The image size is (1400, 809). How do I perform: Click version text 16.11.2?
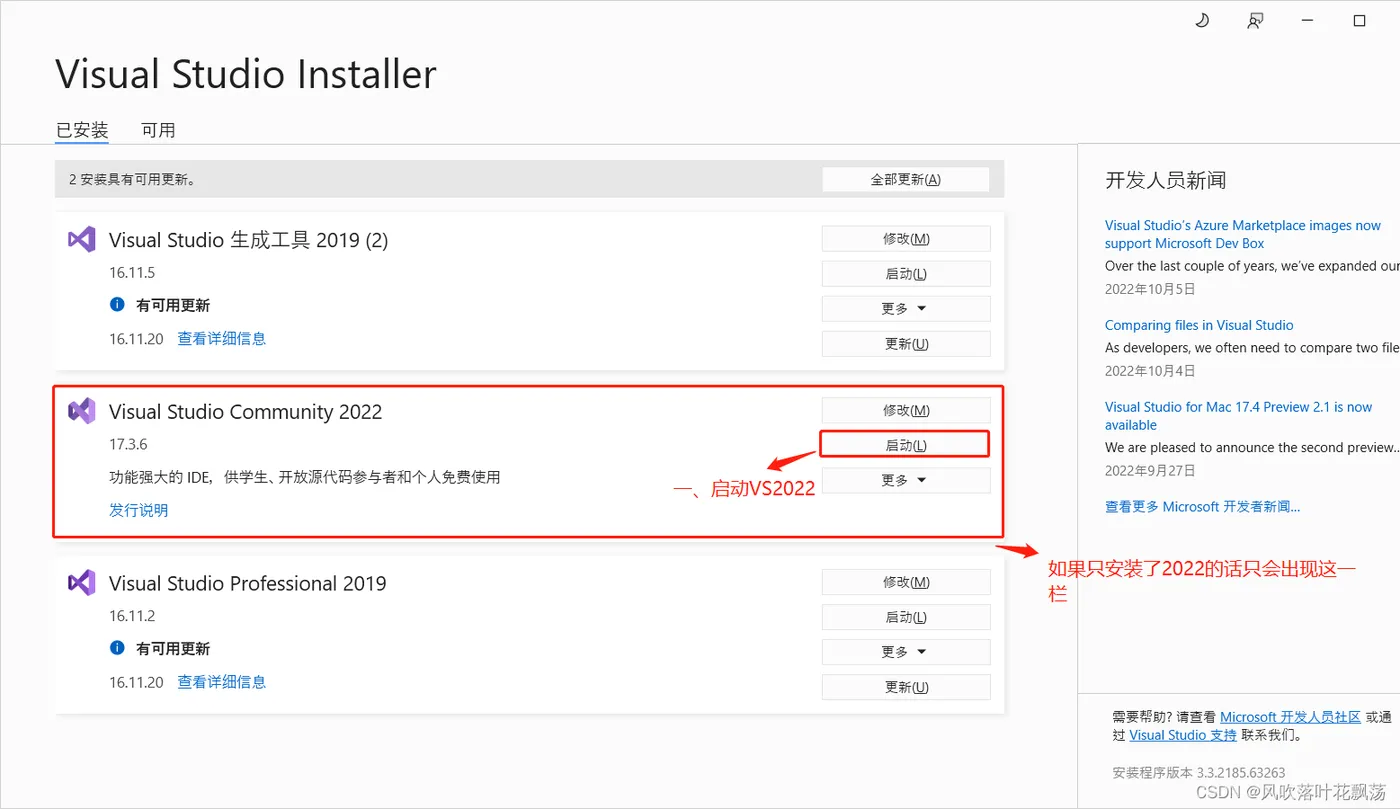pyautogui.click(x=132, y=615)
